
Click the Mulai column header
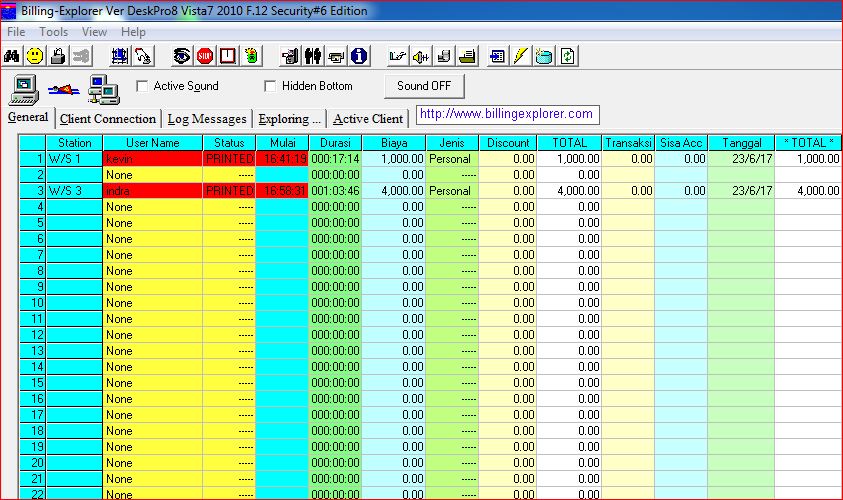282,142
